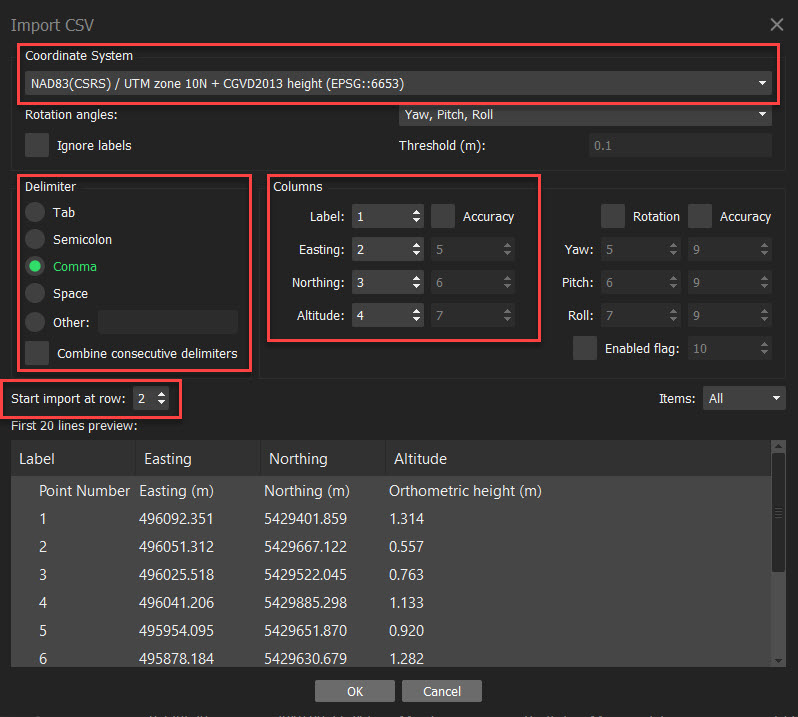Close the Import CSV dialog

pos(776,24)
